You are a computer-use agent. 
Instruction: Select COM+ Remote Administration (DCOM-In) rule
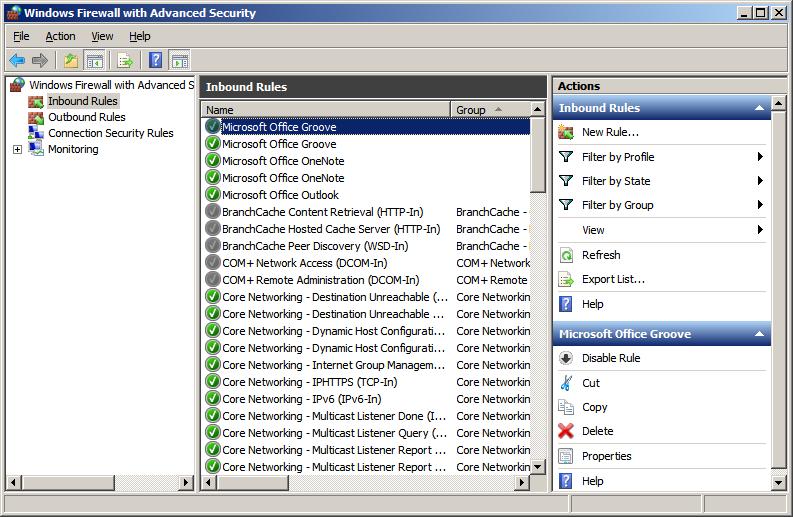367,280
